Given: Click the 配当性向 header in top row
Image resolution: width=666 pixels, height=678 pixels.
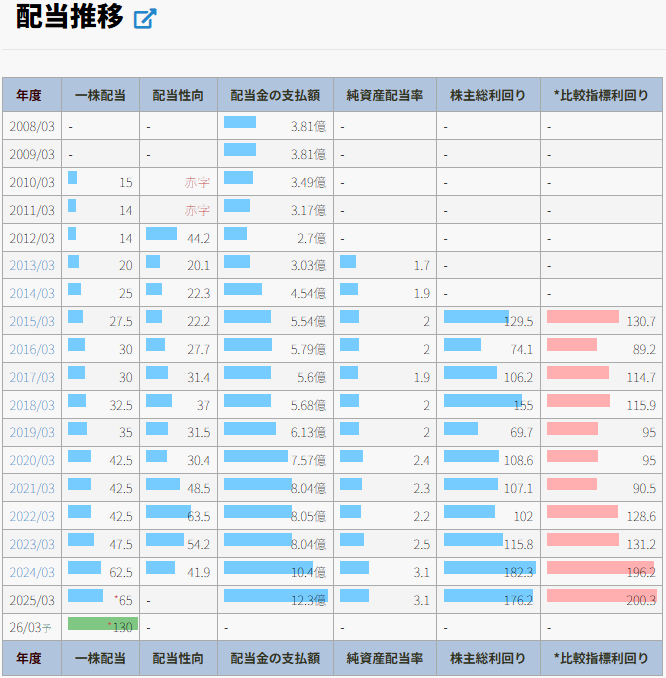Looking at the screenshot, I should pyautogui.click(x=178, y=96).
